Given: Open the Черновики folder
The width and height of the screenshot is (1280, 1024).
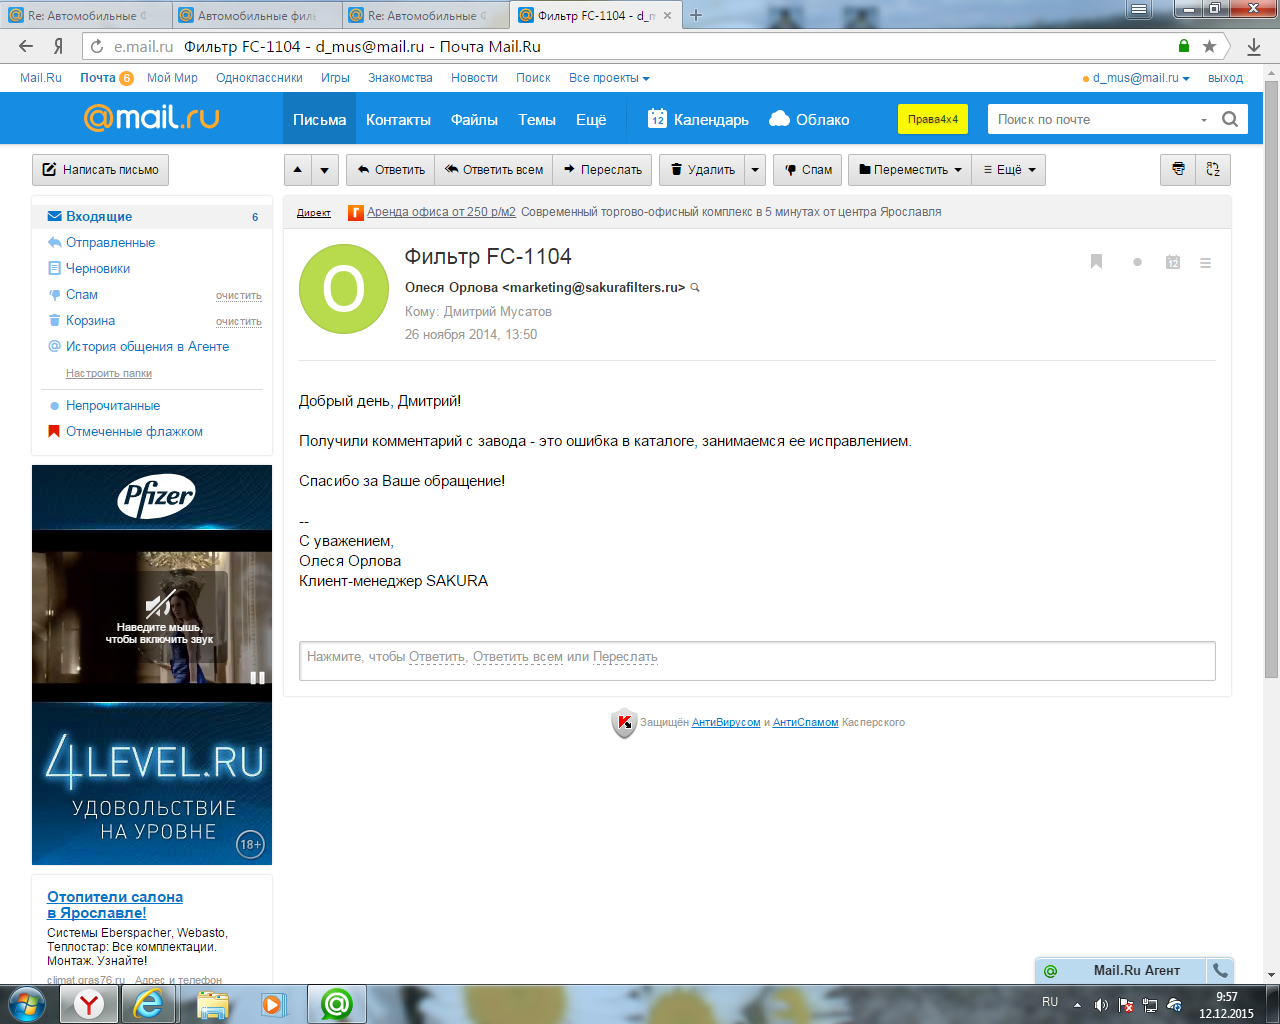Looking at the screenshot, I should 98,268.
